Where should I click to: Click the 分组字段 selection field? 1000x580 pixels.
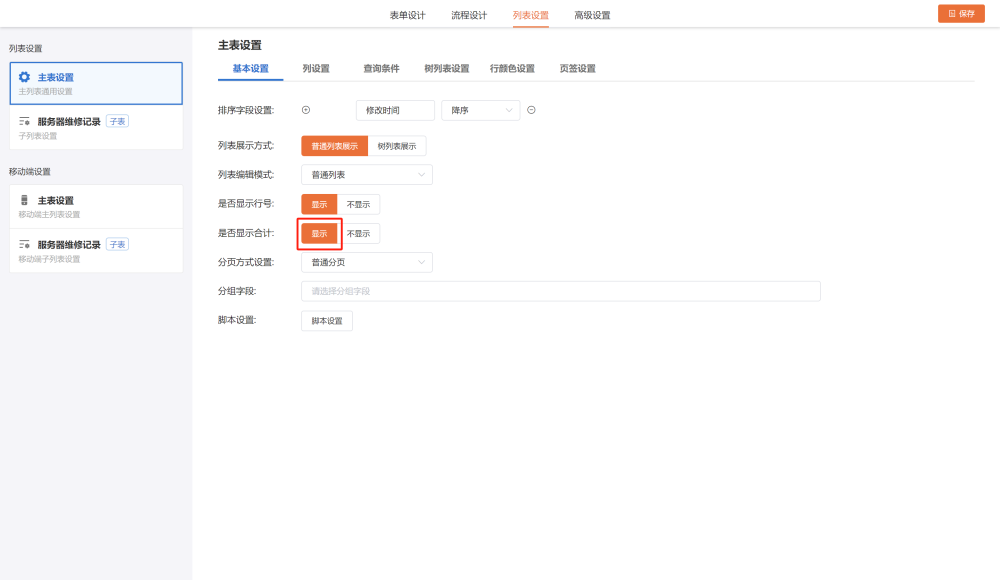pyautogui.click(x=560, y=291)
